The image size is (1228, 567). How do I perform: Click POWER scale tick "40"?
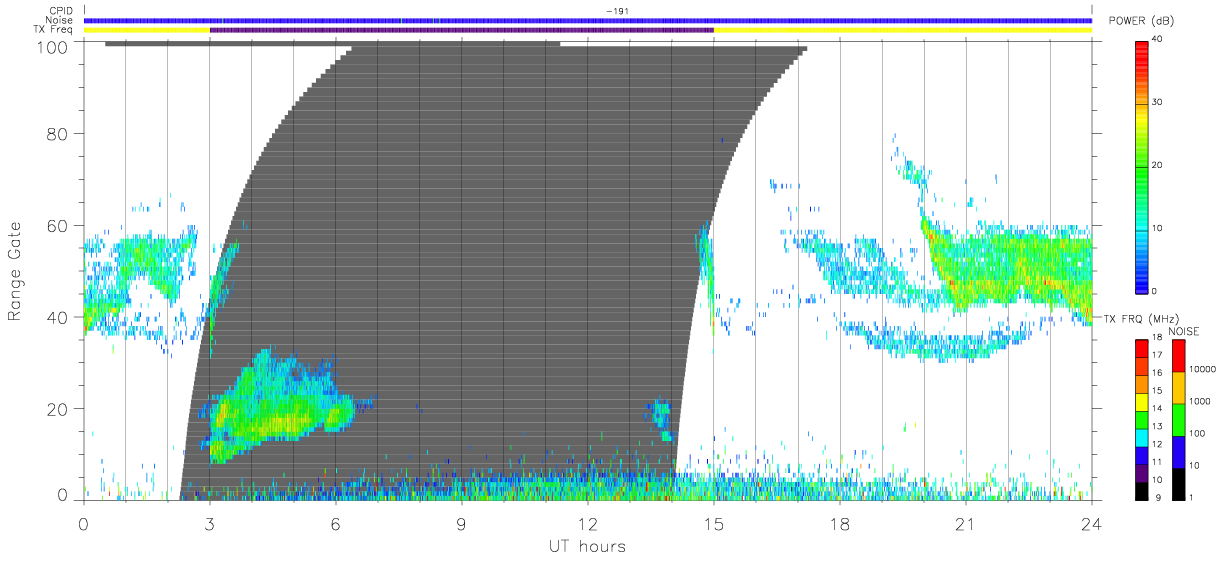coord(1156,40)
